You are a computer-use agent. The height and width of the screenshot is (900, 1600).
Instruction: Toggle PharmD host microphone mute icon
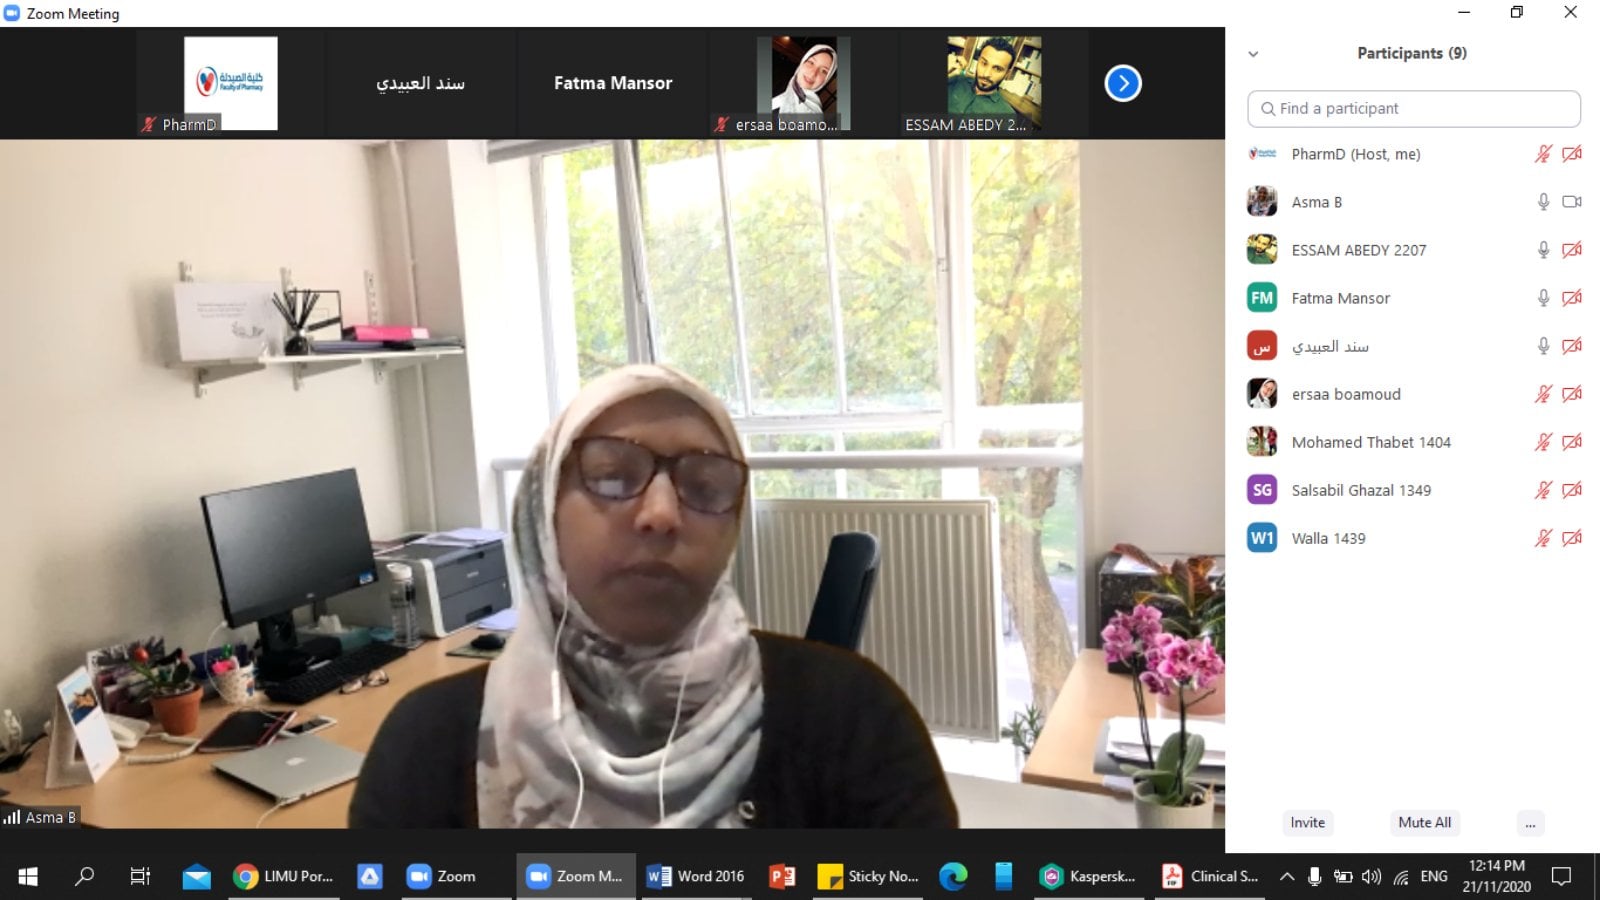point(1543,154)
